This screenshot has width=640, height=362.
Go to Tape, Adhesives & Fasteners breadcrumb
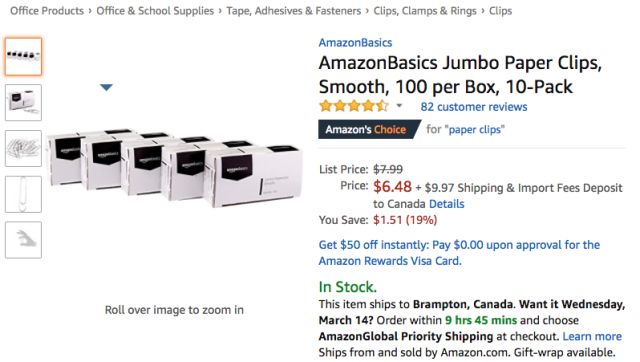(x=294, y=11)
